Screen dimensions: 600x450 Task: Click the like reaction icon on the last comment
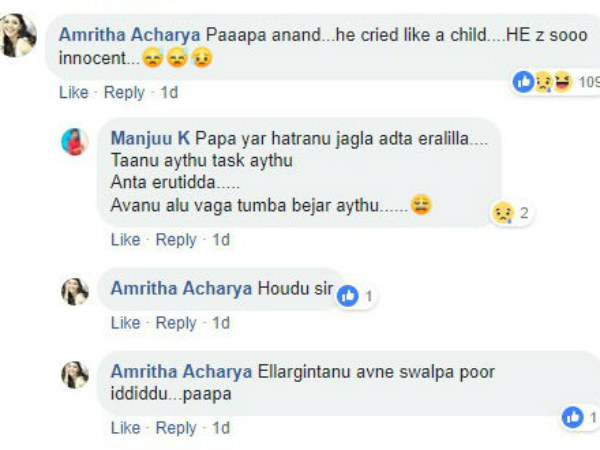point(573,417)
